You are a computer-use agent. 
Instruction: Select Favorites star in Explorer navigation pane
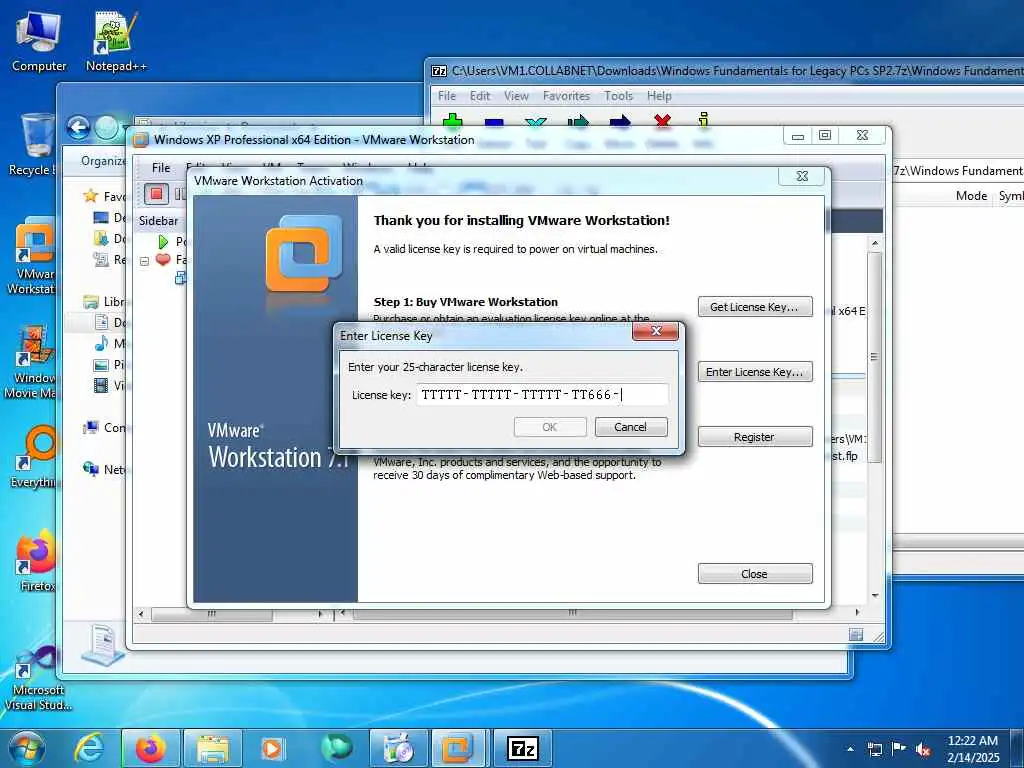coord(91,196)
